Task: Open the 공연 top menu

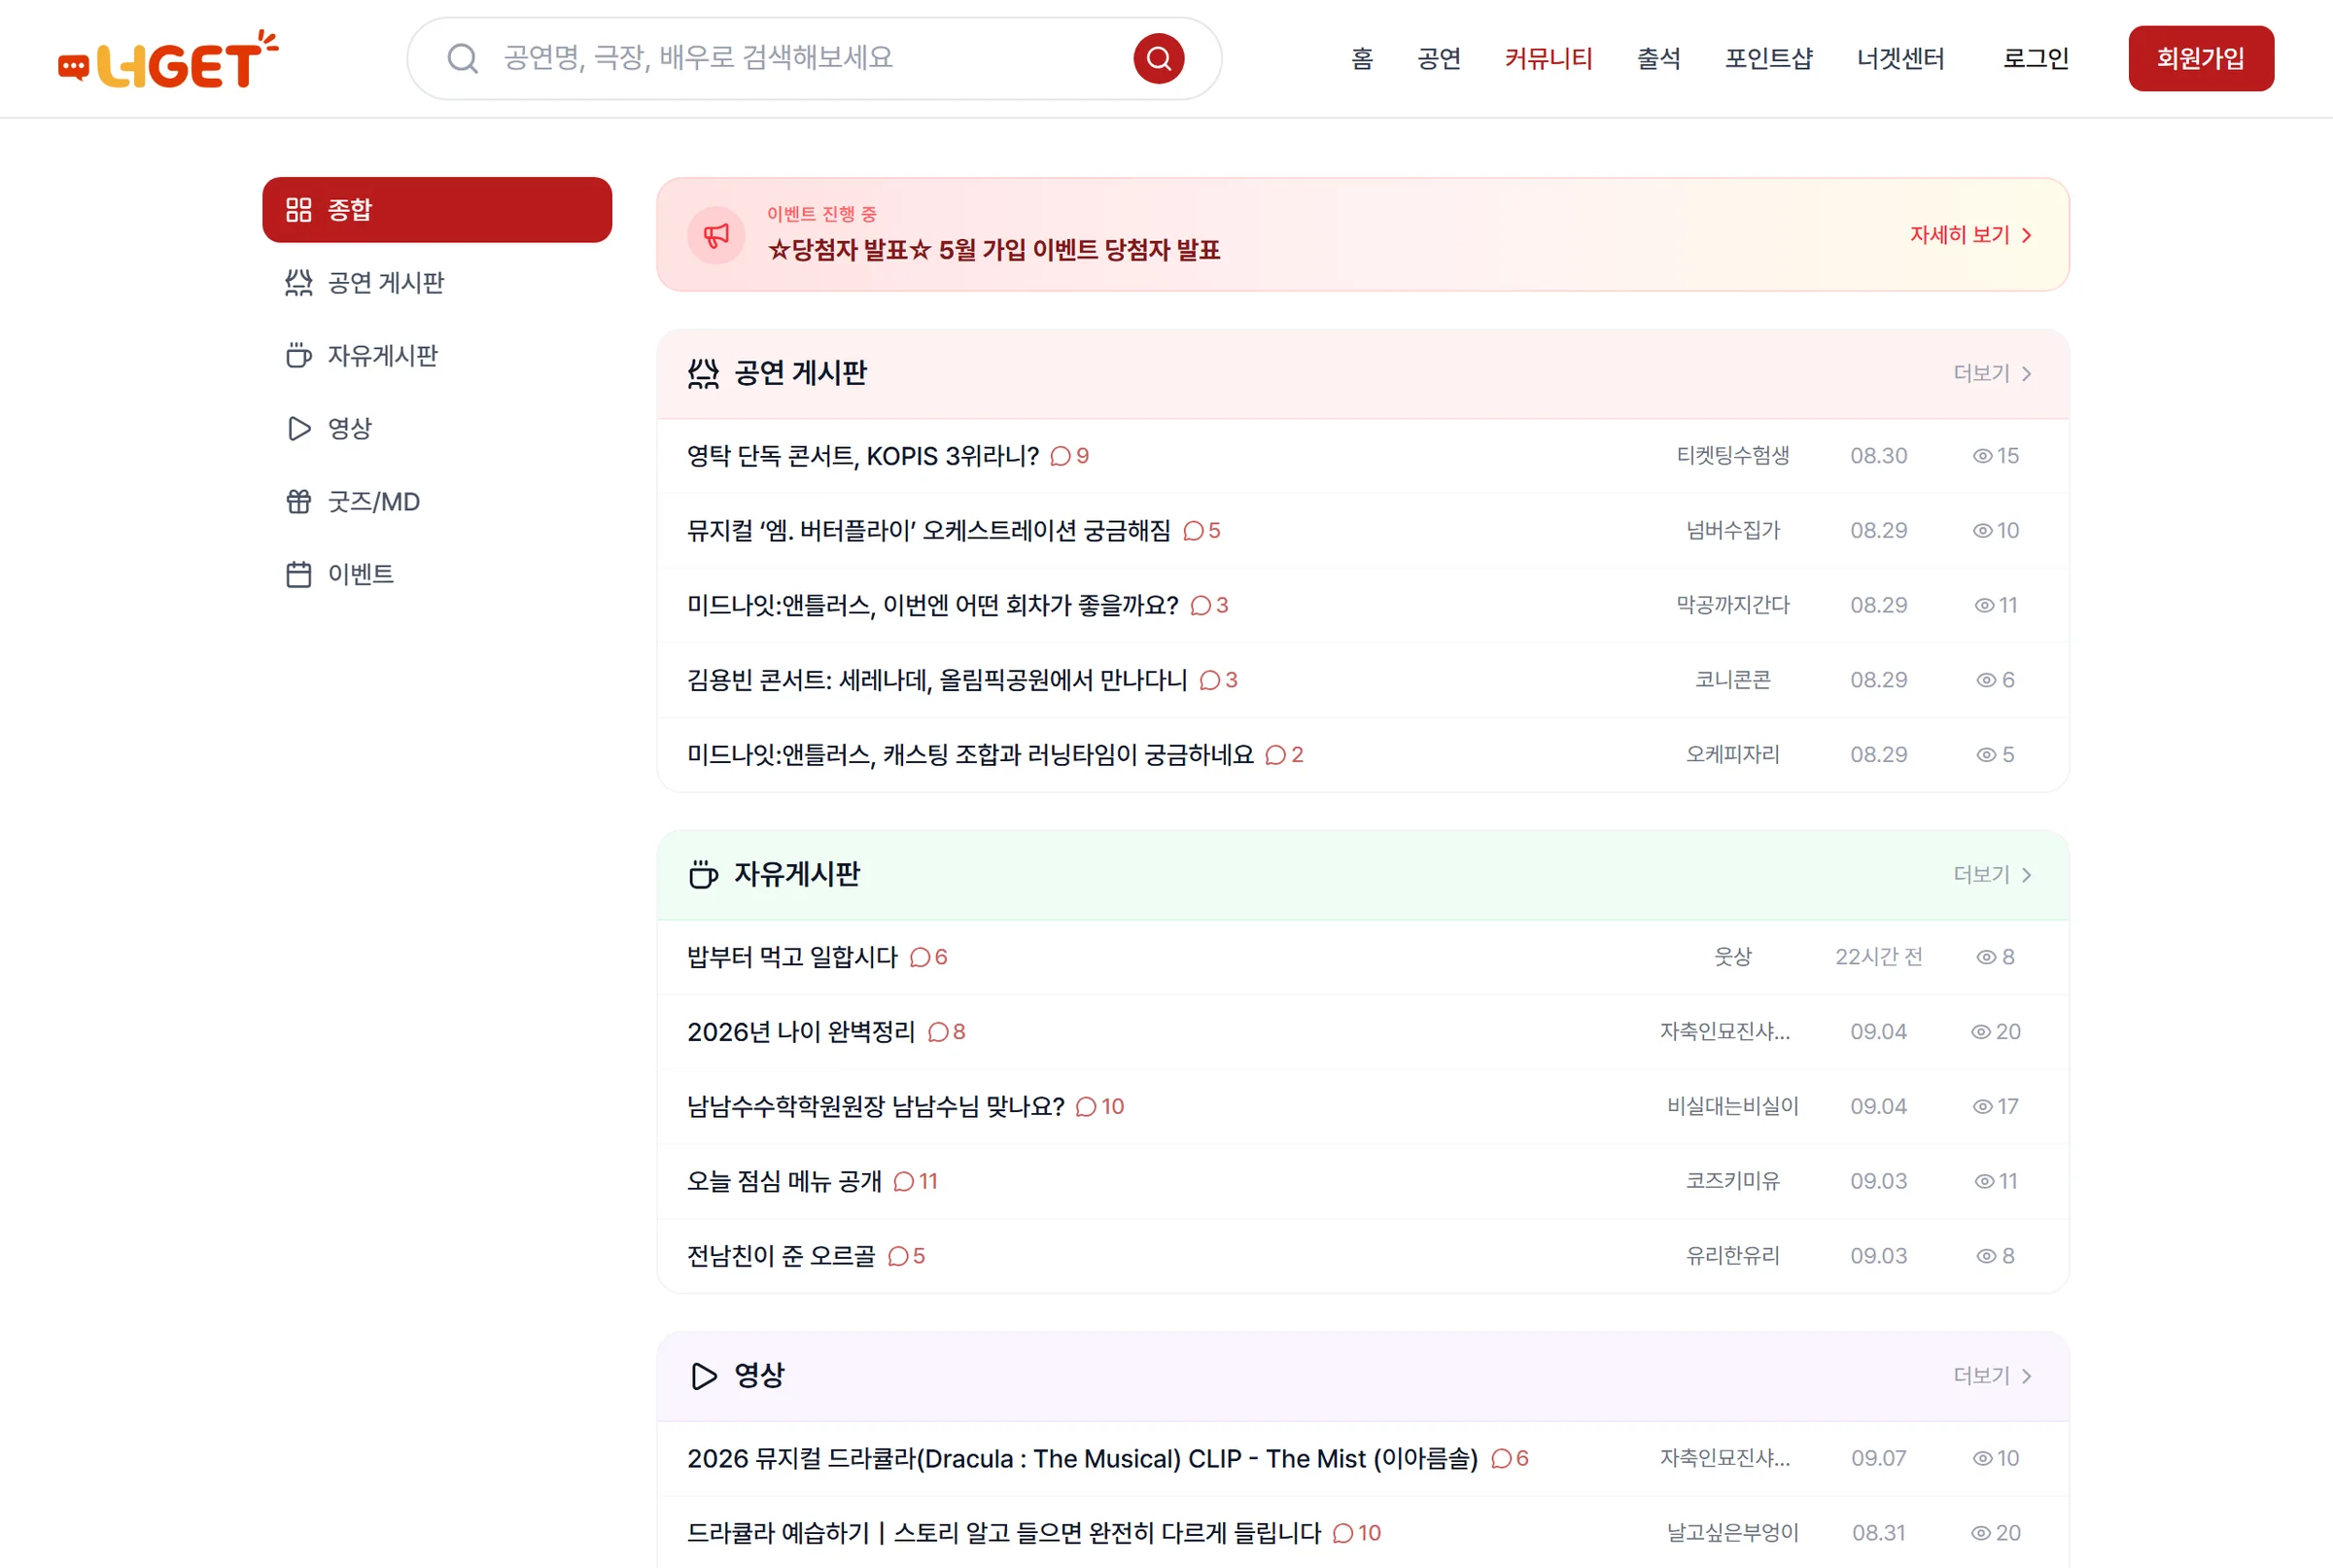Action: point(1438,58)
